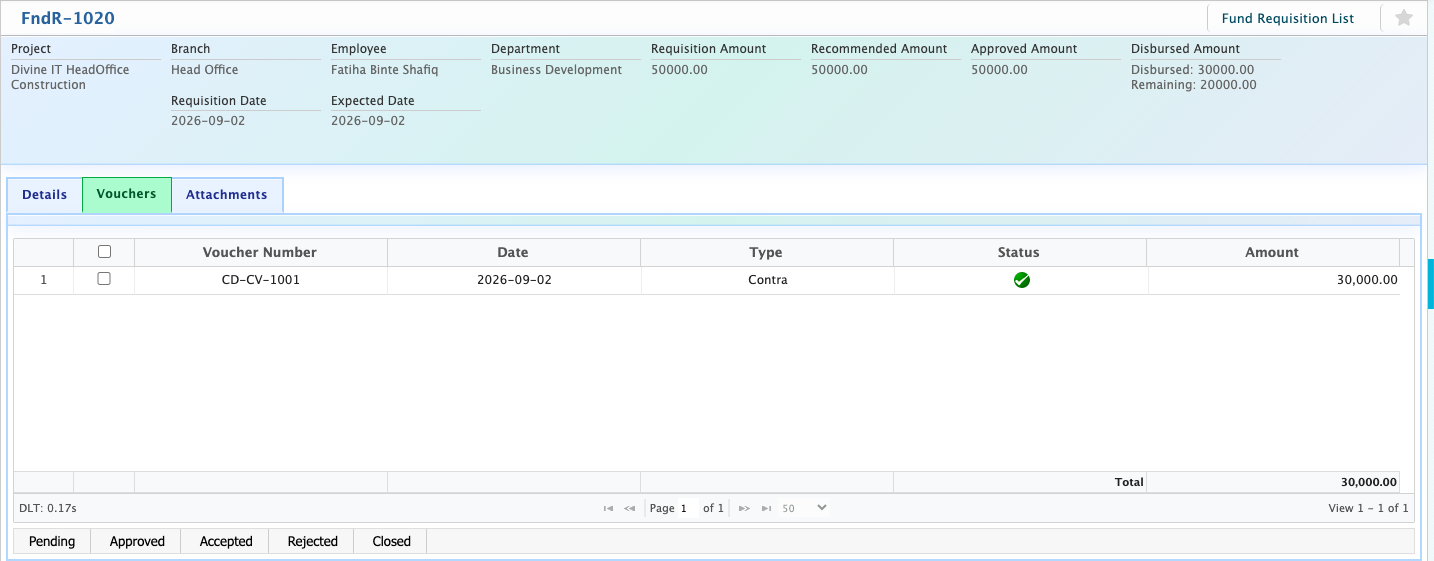Click the Contra type cell
1434x561 pixels.
768,280
